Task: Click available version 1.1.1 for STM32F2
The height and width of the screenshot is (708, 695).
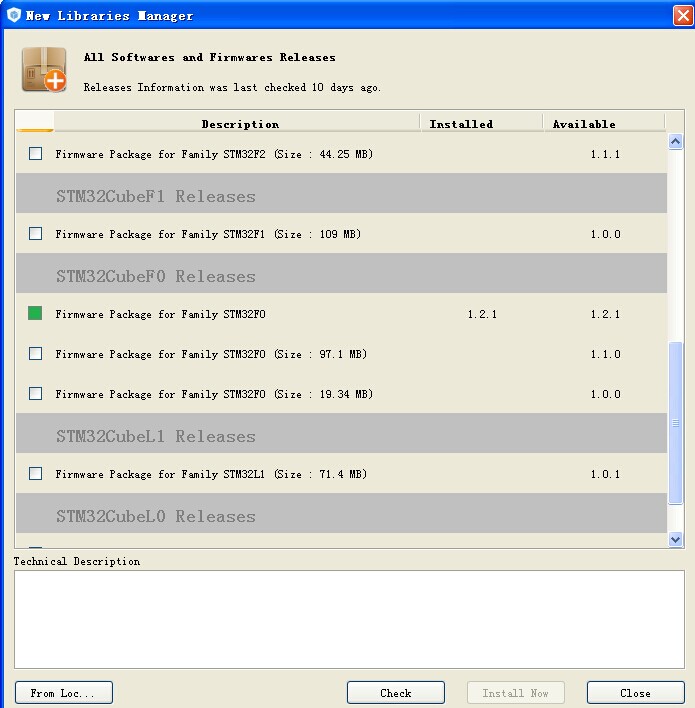Action: [x=605, y=154]
